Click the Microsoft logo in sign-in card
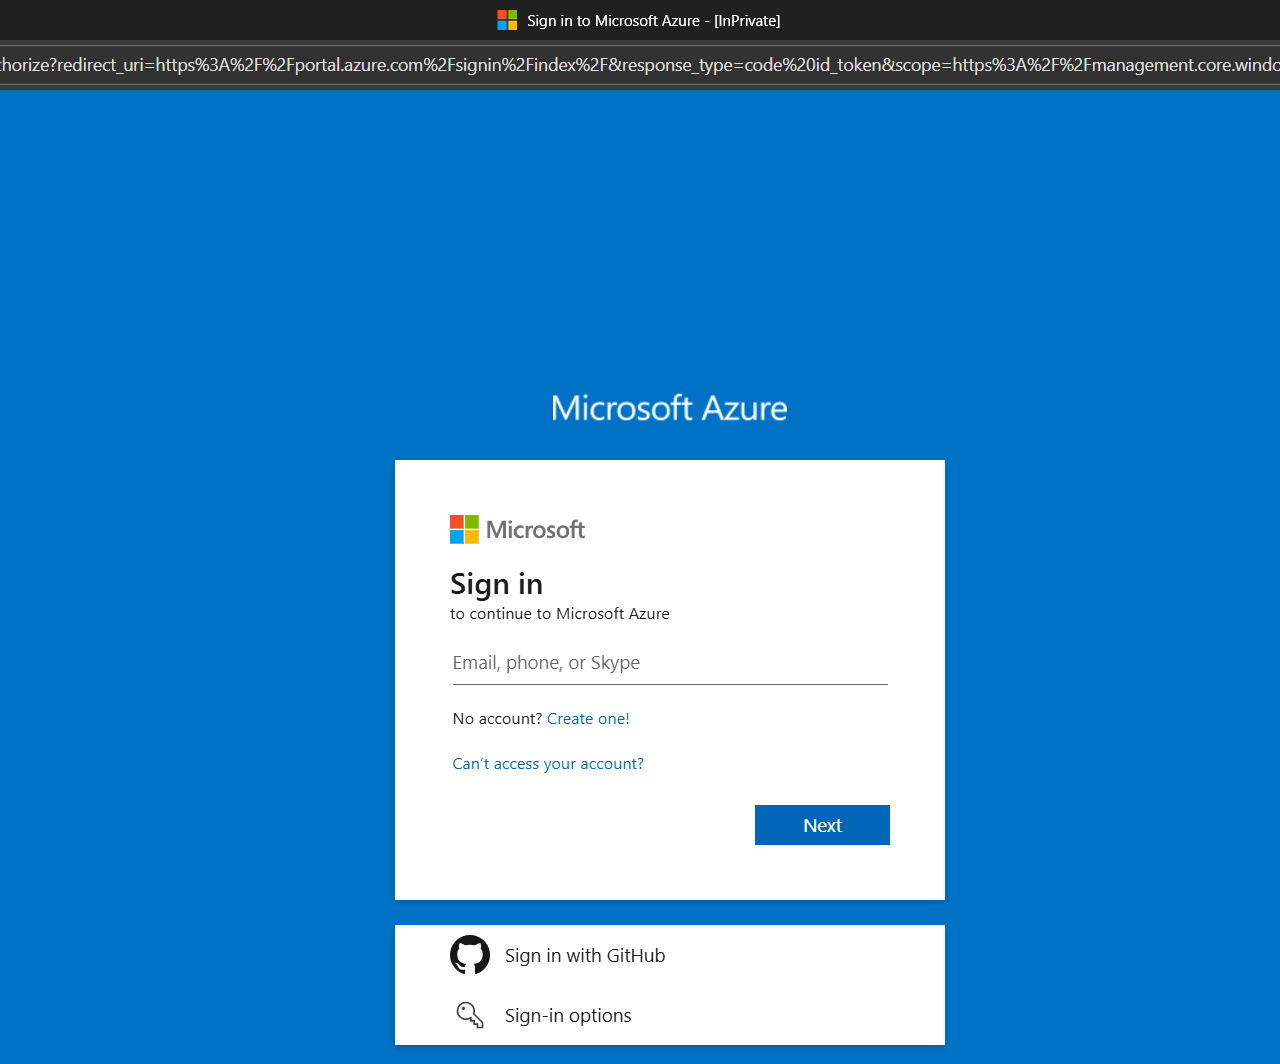Screen dimensions: 1280x1064 517,529
